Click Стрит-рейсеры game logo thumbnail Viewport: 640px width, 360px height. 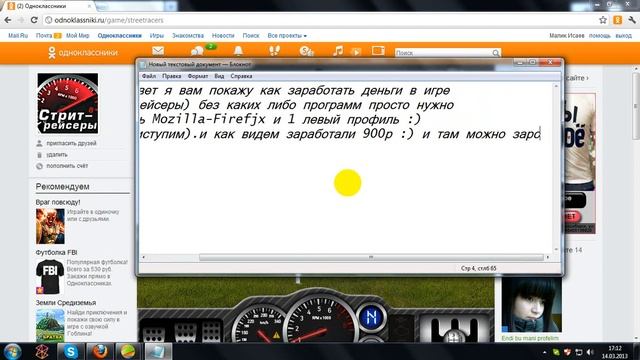(x=68, y=103)
